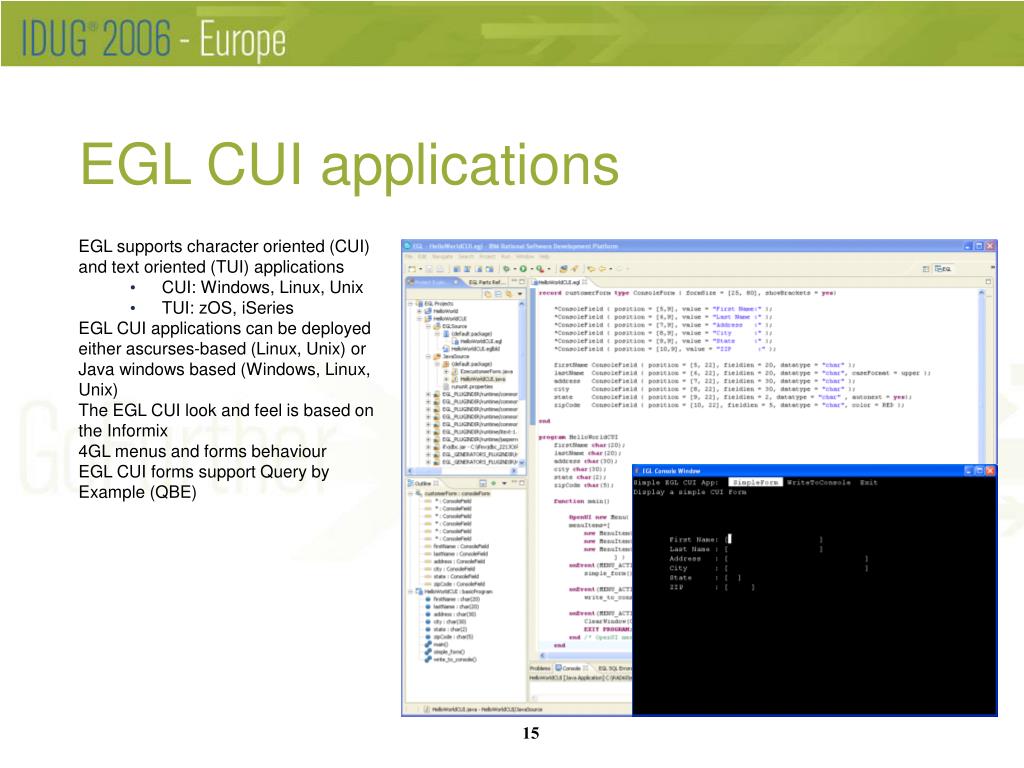Click the Address field in console form
This screenshot has width=1024, height=768.
point(796,559)
